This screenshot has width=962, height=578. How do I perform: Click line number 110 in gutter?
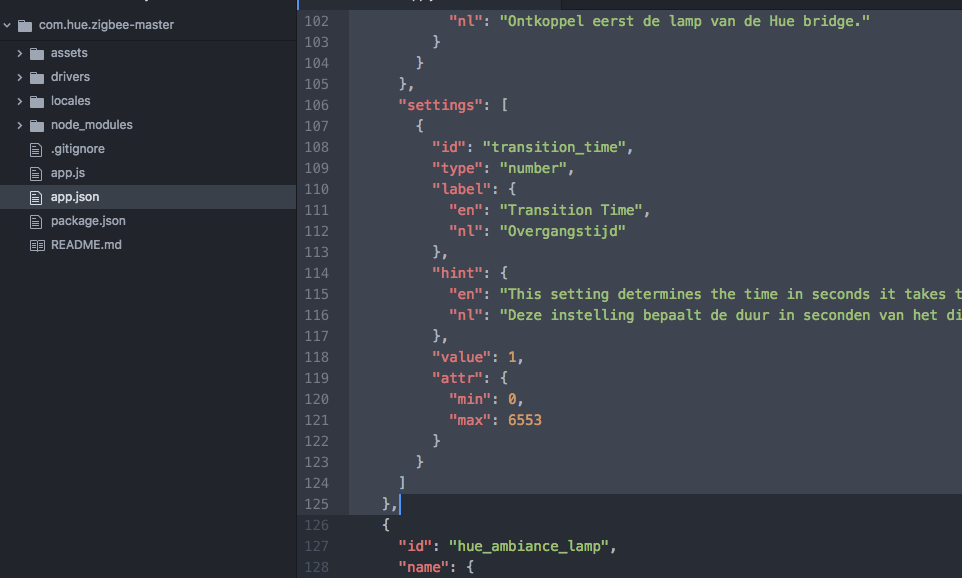(x=317, y=189)
